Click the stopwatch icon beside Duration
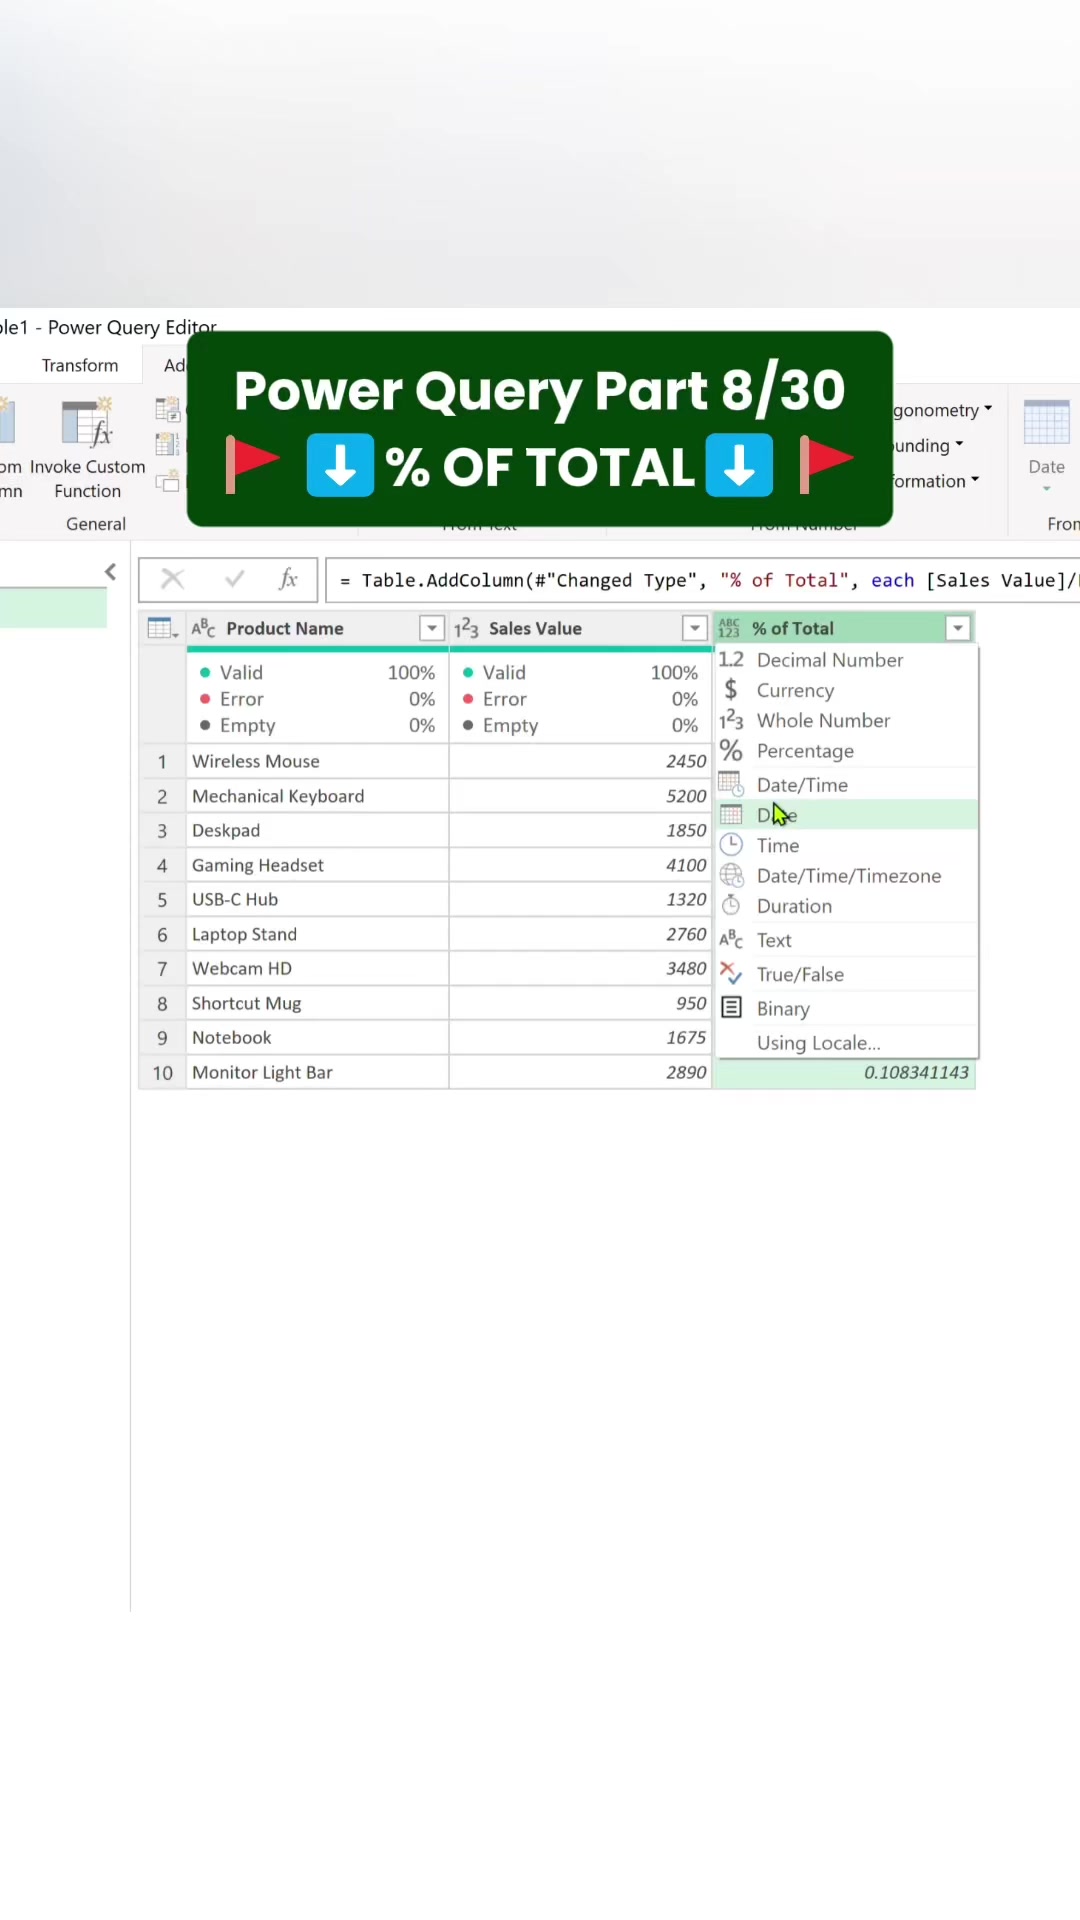The height and width of the screenshot is (1920, 1080). coord(731,905)
